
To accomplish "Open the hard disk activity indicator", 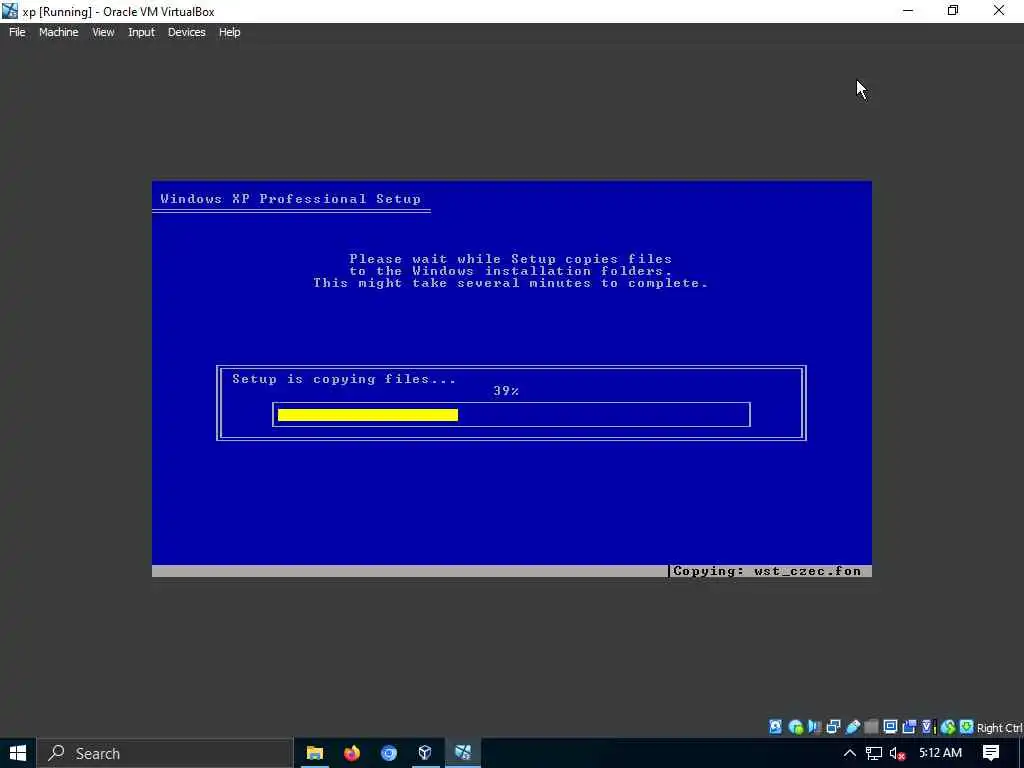I will pyautogui.click(x=775, y=727).
